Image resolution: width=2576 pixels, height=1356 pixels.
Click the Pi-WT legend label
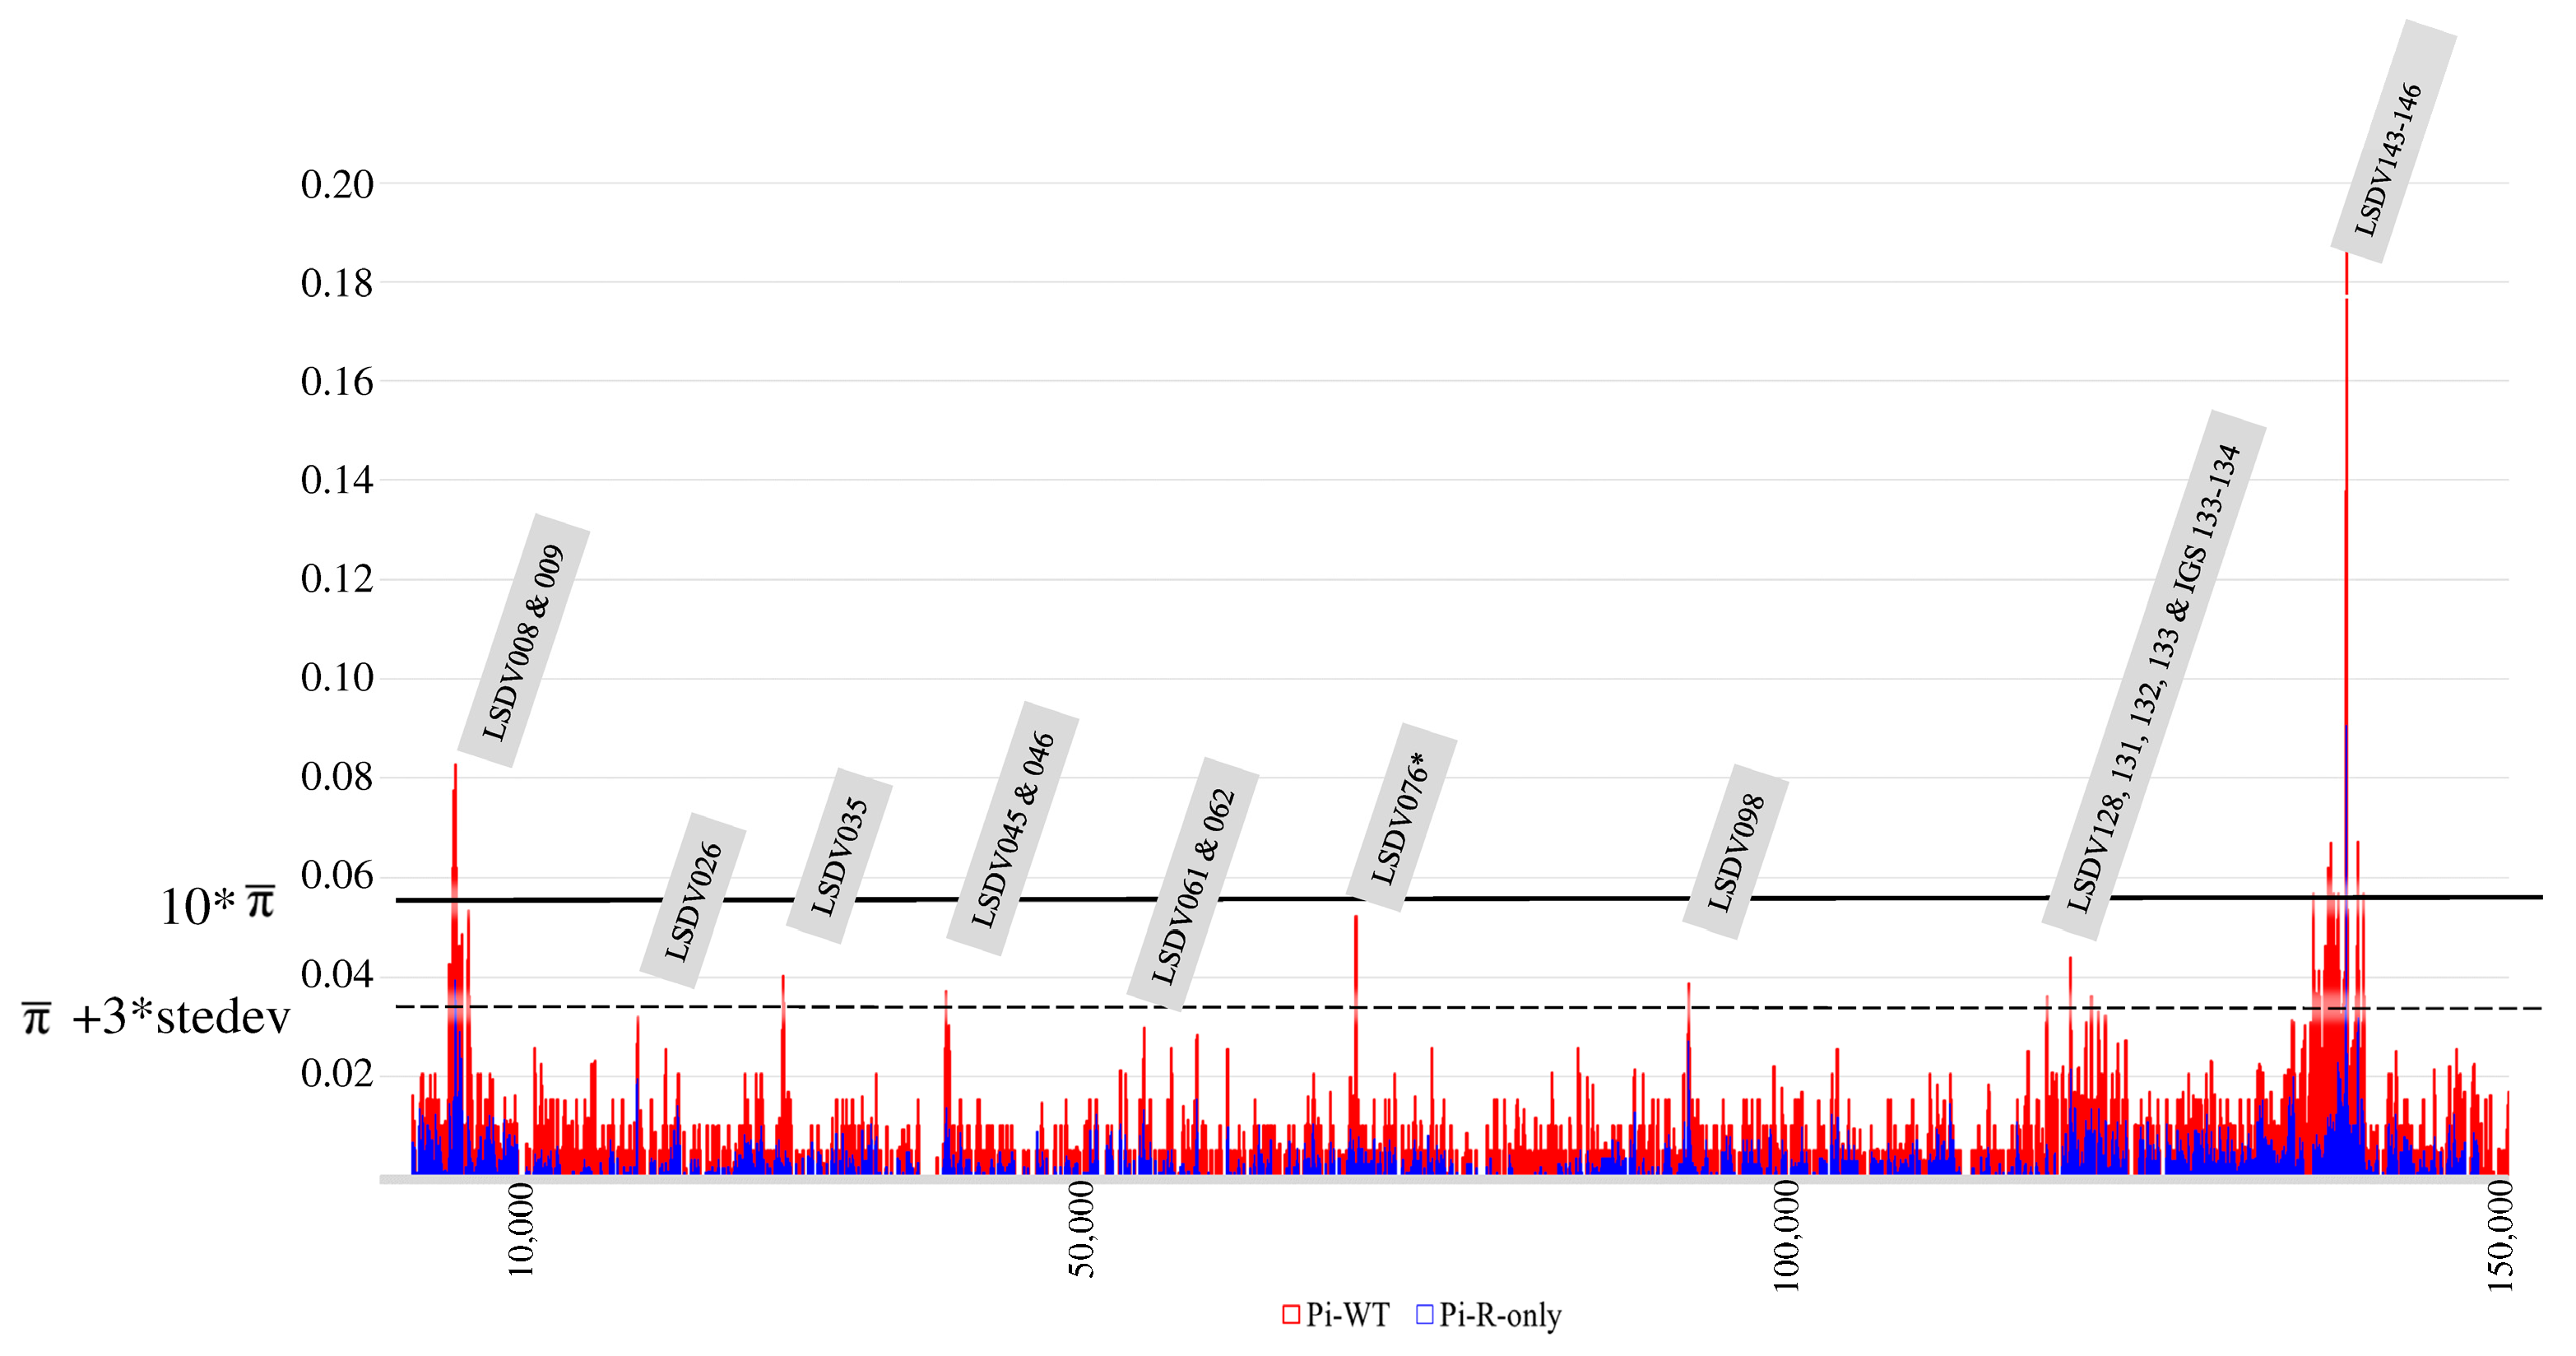(x=1347, y=1315)
